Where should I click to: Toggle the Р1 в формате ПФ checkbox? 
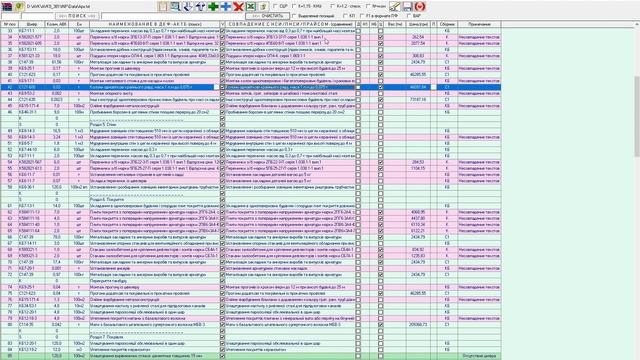click(362, 16)
